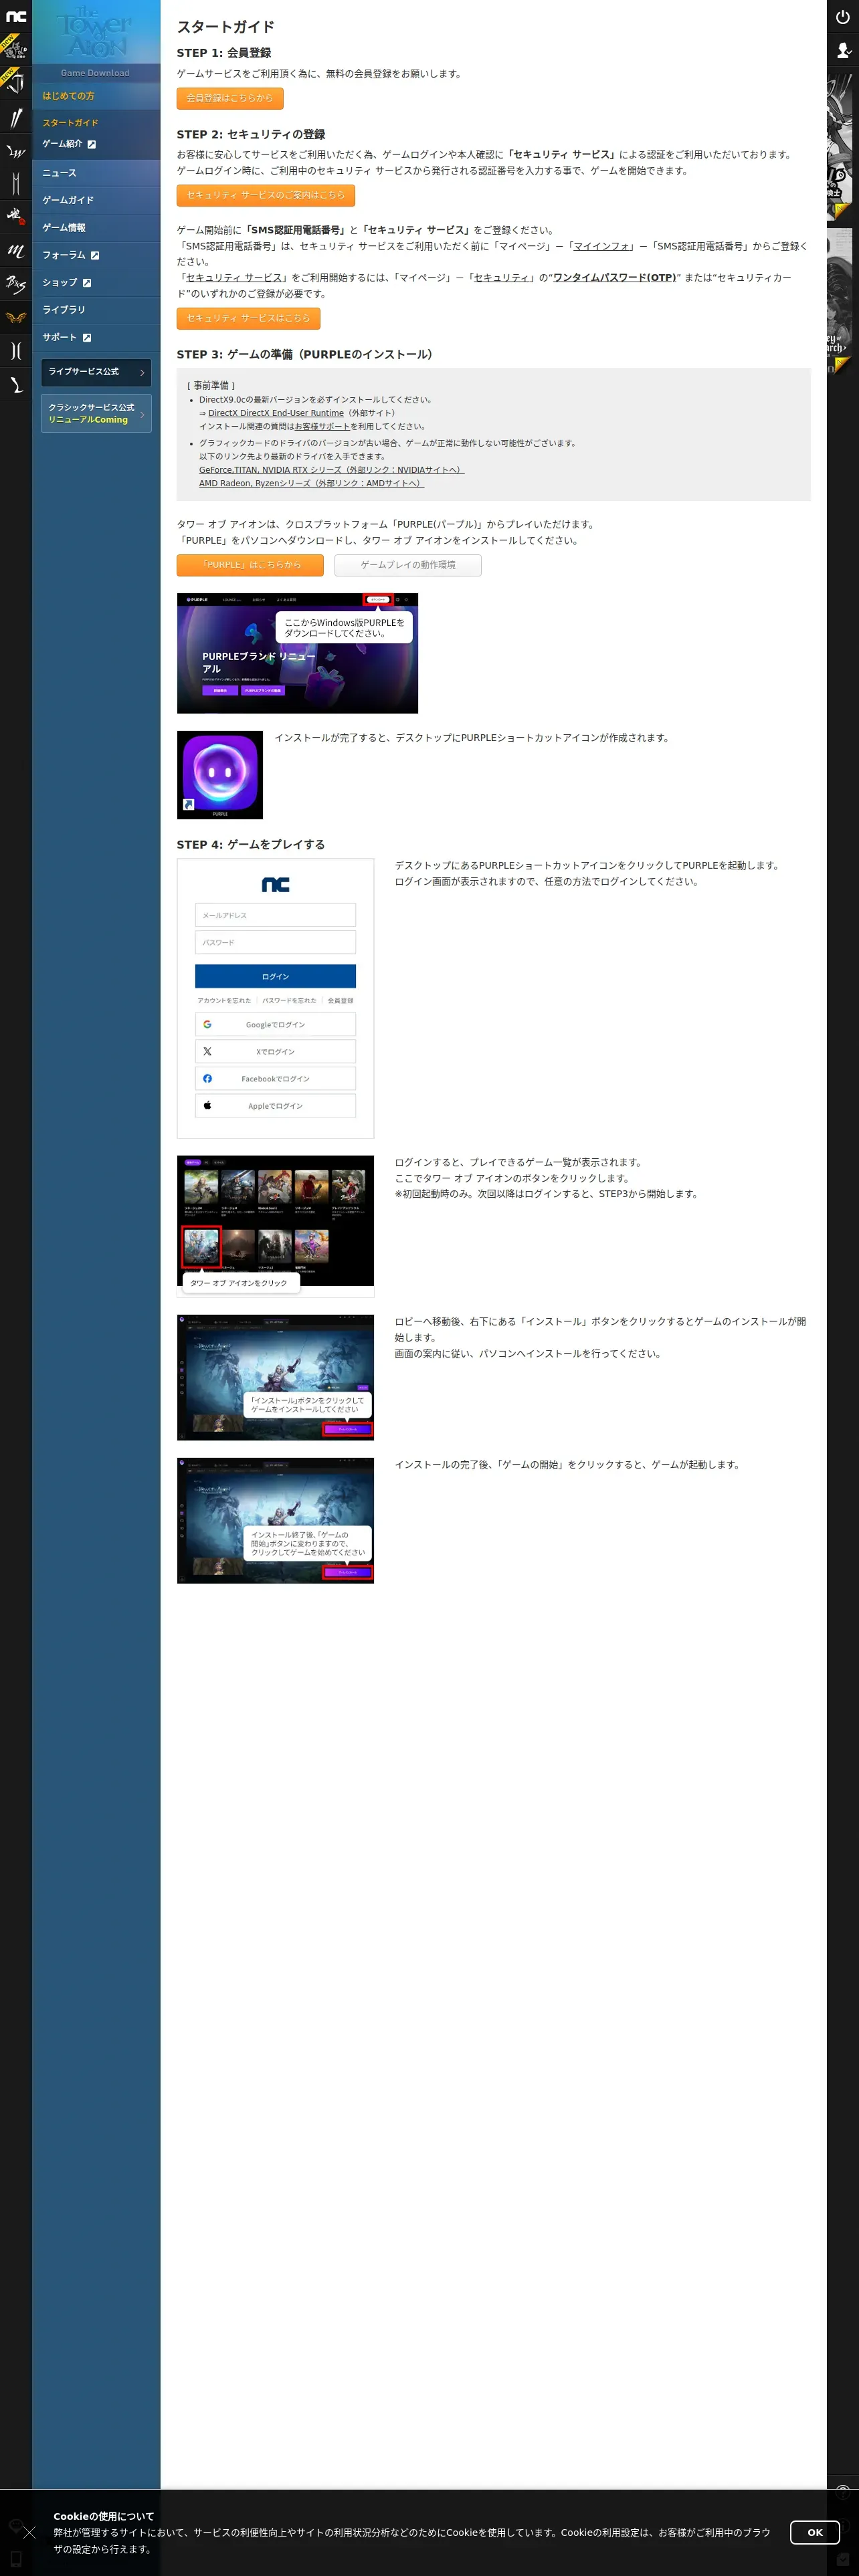Go to ライブラリ in the sidebar
Viewport: 859px width, 2576px height.
click(96, 310)
